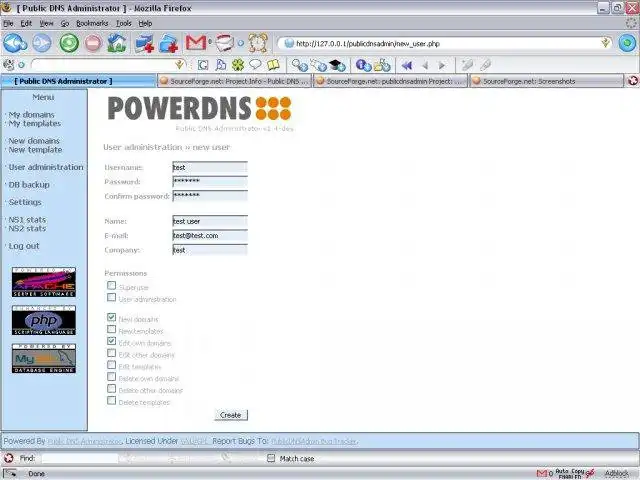
Task: Open the Bookmarks menu
Action: click(x=92, y=23)
